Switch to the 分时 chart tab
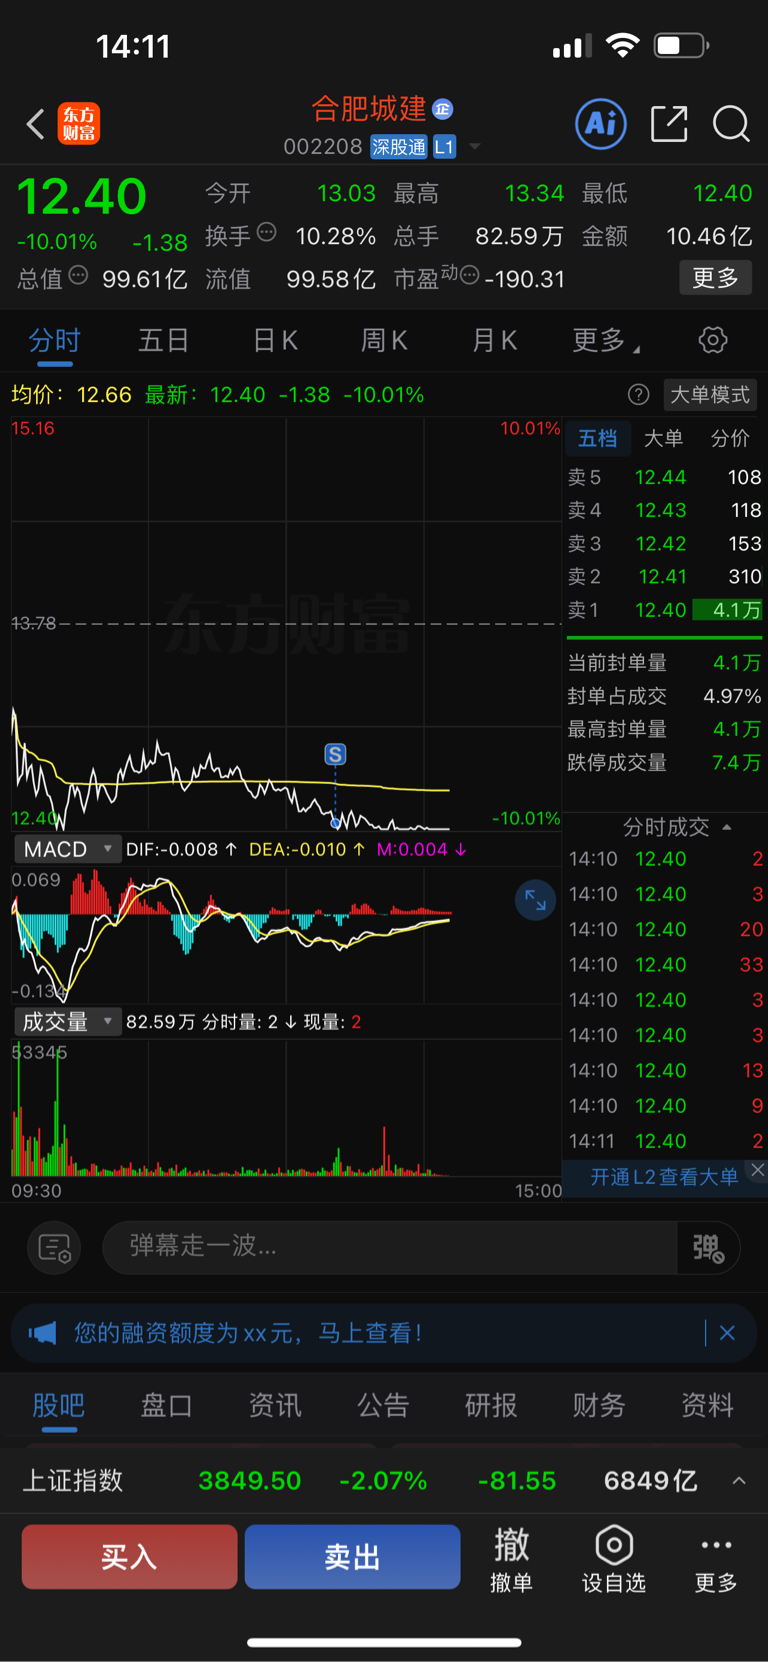The image size is (768, 1662). click(x=54, y=341)
